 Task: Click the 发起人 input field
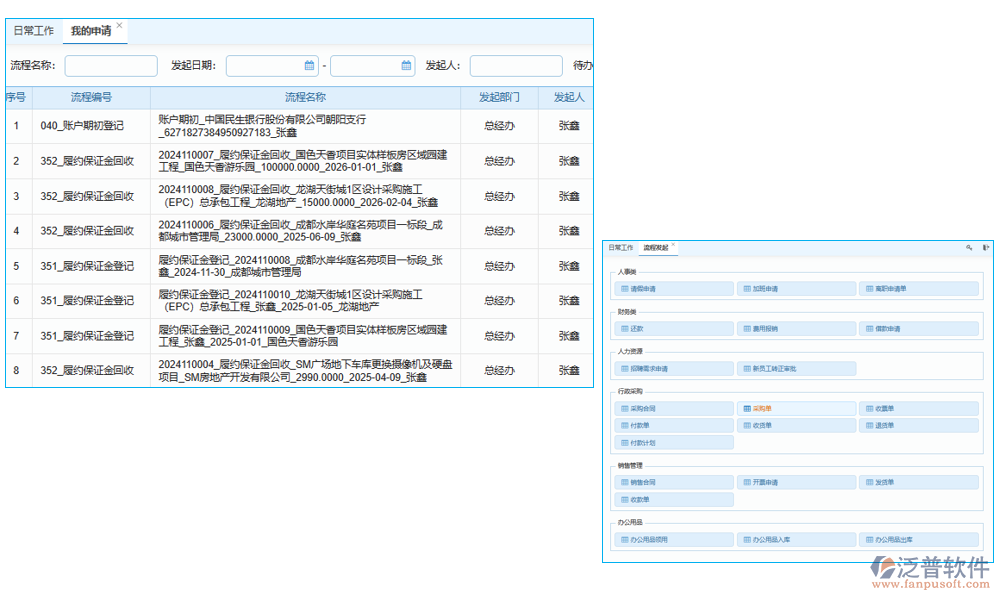[516, 66]
